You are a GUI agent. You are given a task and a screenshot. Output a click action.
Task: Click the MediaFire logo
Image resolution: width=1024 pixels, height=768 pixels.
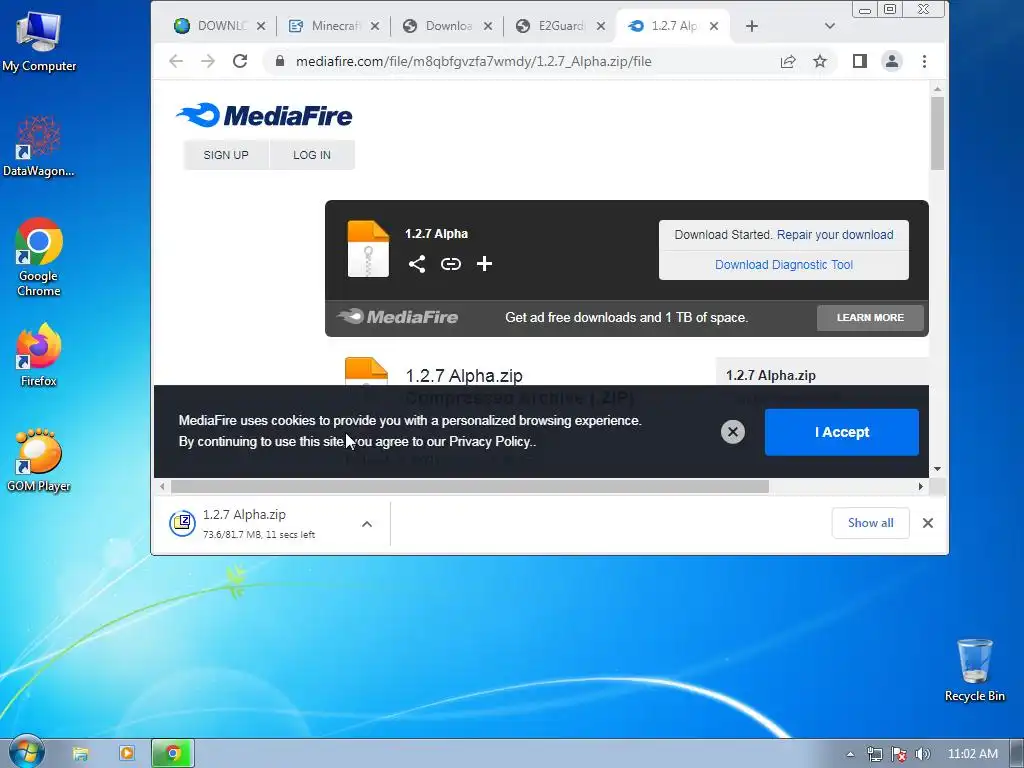[x=264, y=116]
